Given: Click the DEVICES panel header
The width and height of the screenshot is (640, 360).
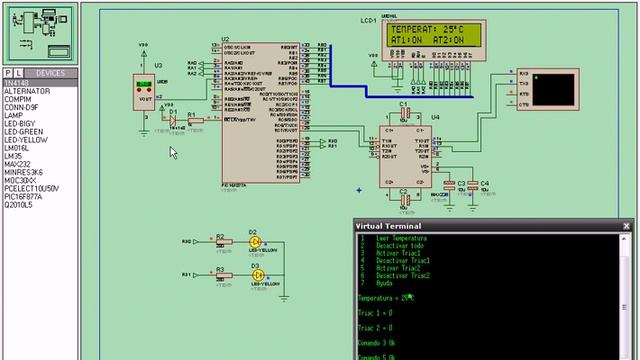Looking at the screenshot, I should click(x=50, y=73).
